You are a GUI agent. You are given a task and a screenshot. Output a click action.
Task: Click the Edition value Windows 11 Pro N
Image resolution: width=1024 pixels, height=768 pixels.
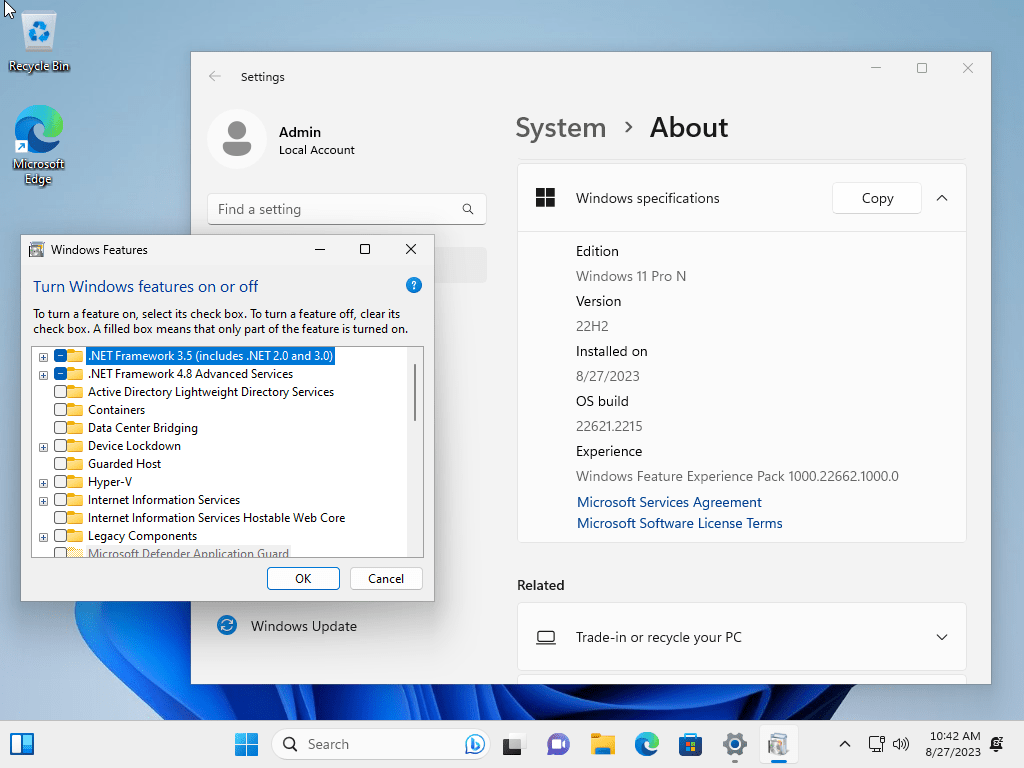[630, 276]
